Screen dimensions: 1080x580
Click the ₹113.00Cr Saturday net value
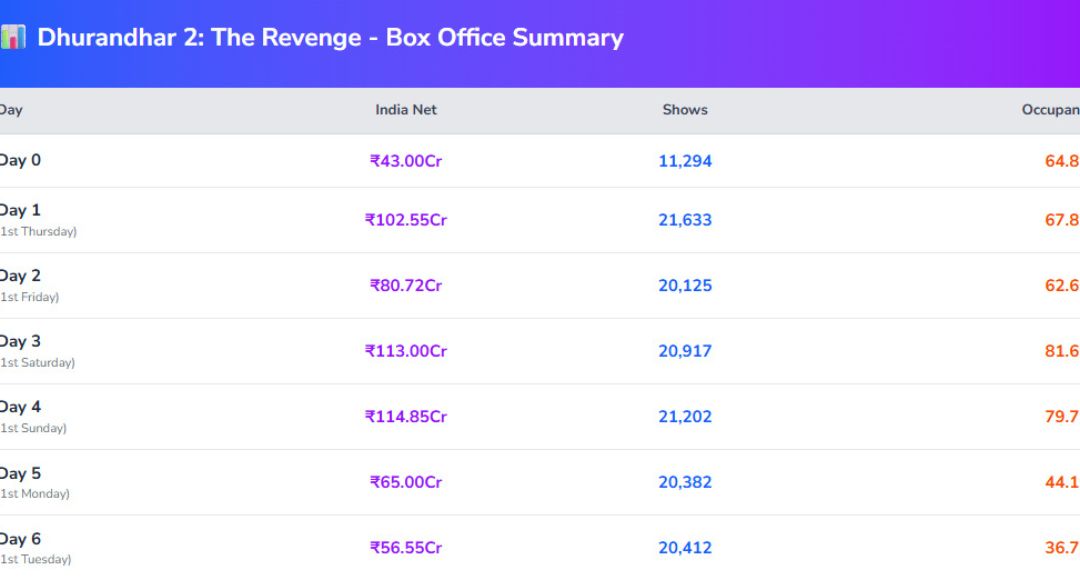[x=406, y=351]
